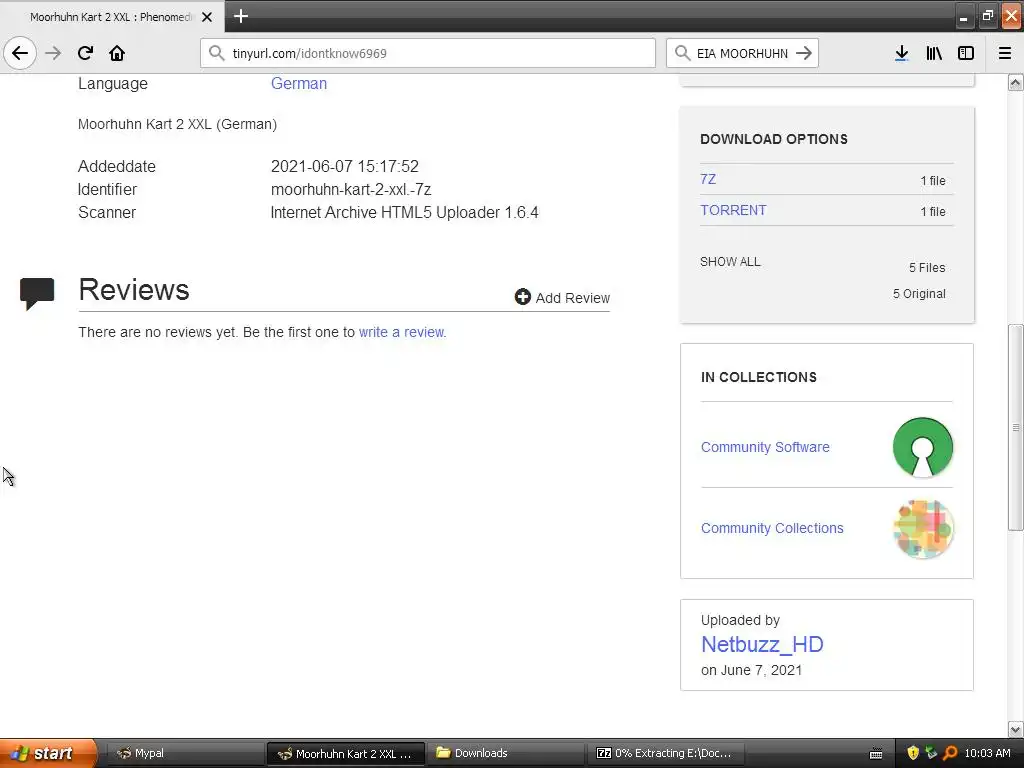1024x768 pixels.
Task: Open the downloads panel arrow icon
Action: (902, 53)
